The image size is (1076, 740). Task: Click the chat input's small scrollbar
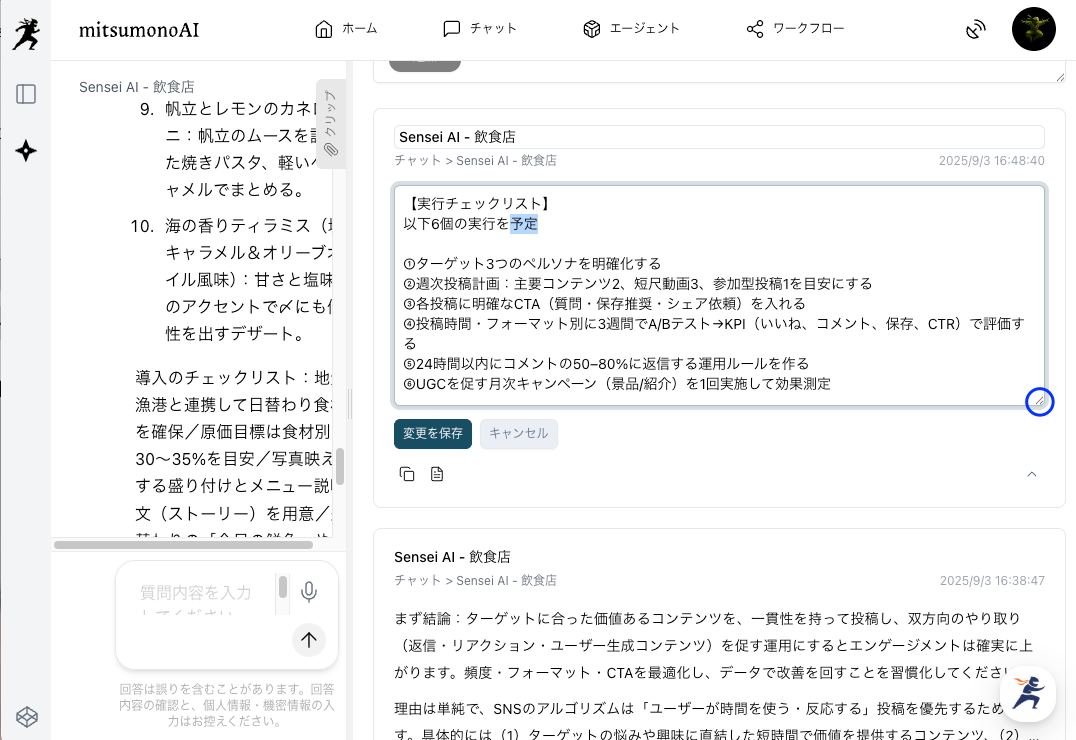coord(283,587)
